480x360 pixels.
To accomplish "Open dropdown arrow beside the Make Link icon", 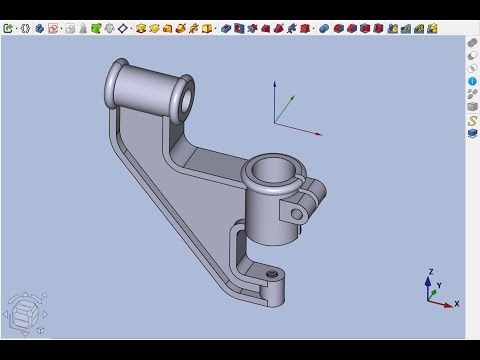I will tap(16, 29).
